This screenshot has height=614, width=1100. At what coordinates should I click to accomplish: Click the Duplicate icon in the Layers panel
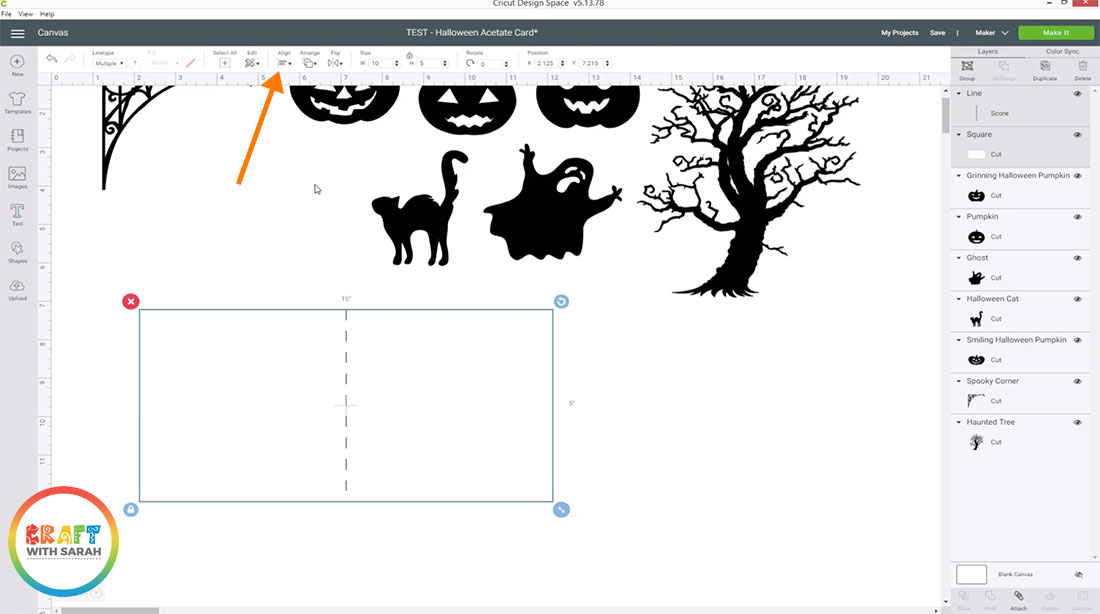pyautogui.click(x=1045, y=67)
